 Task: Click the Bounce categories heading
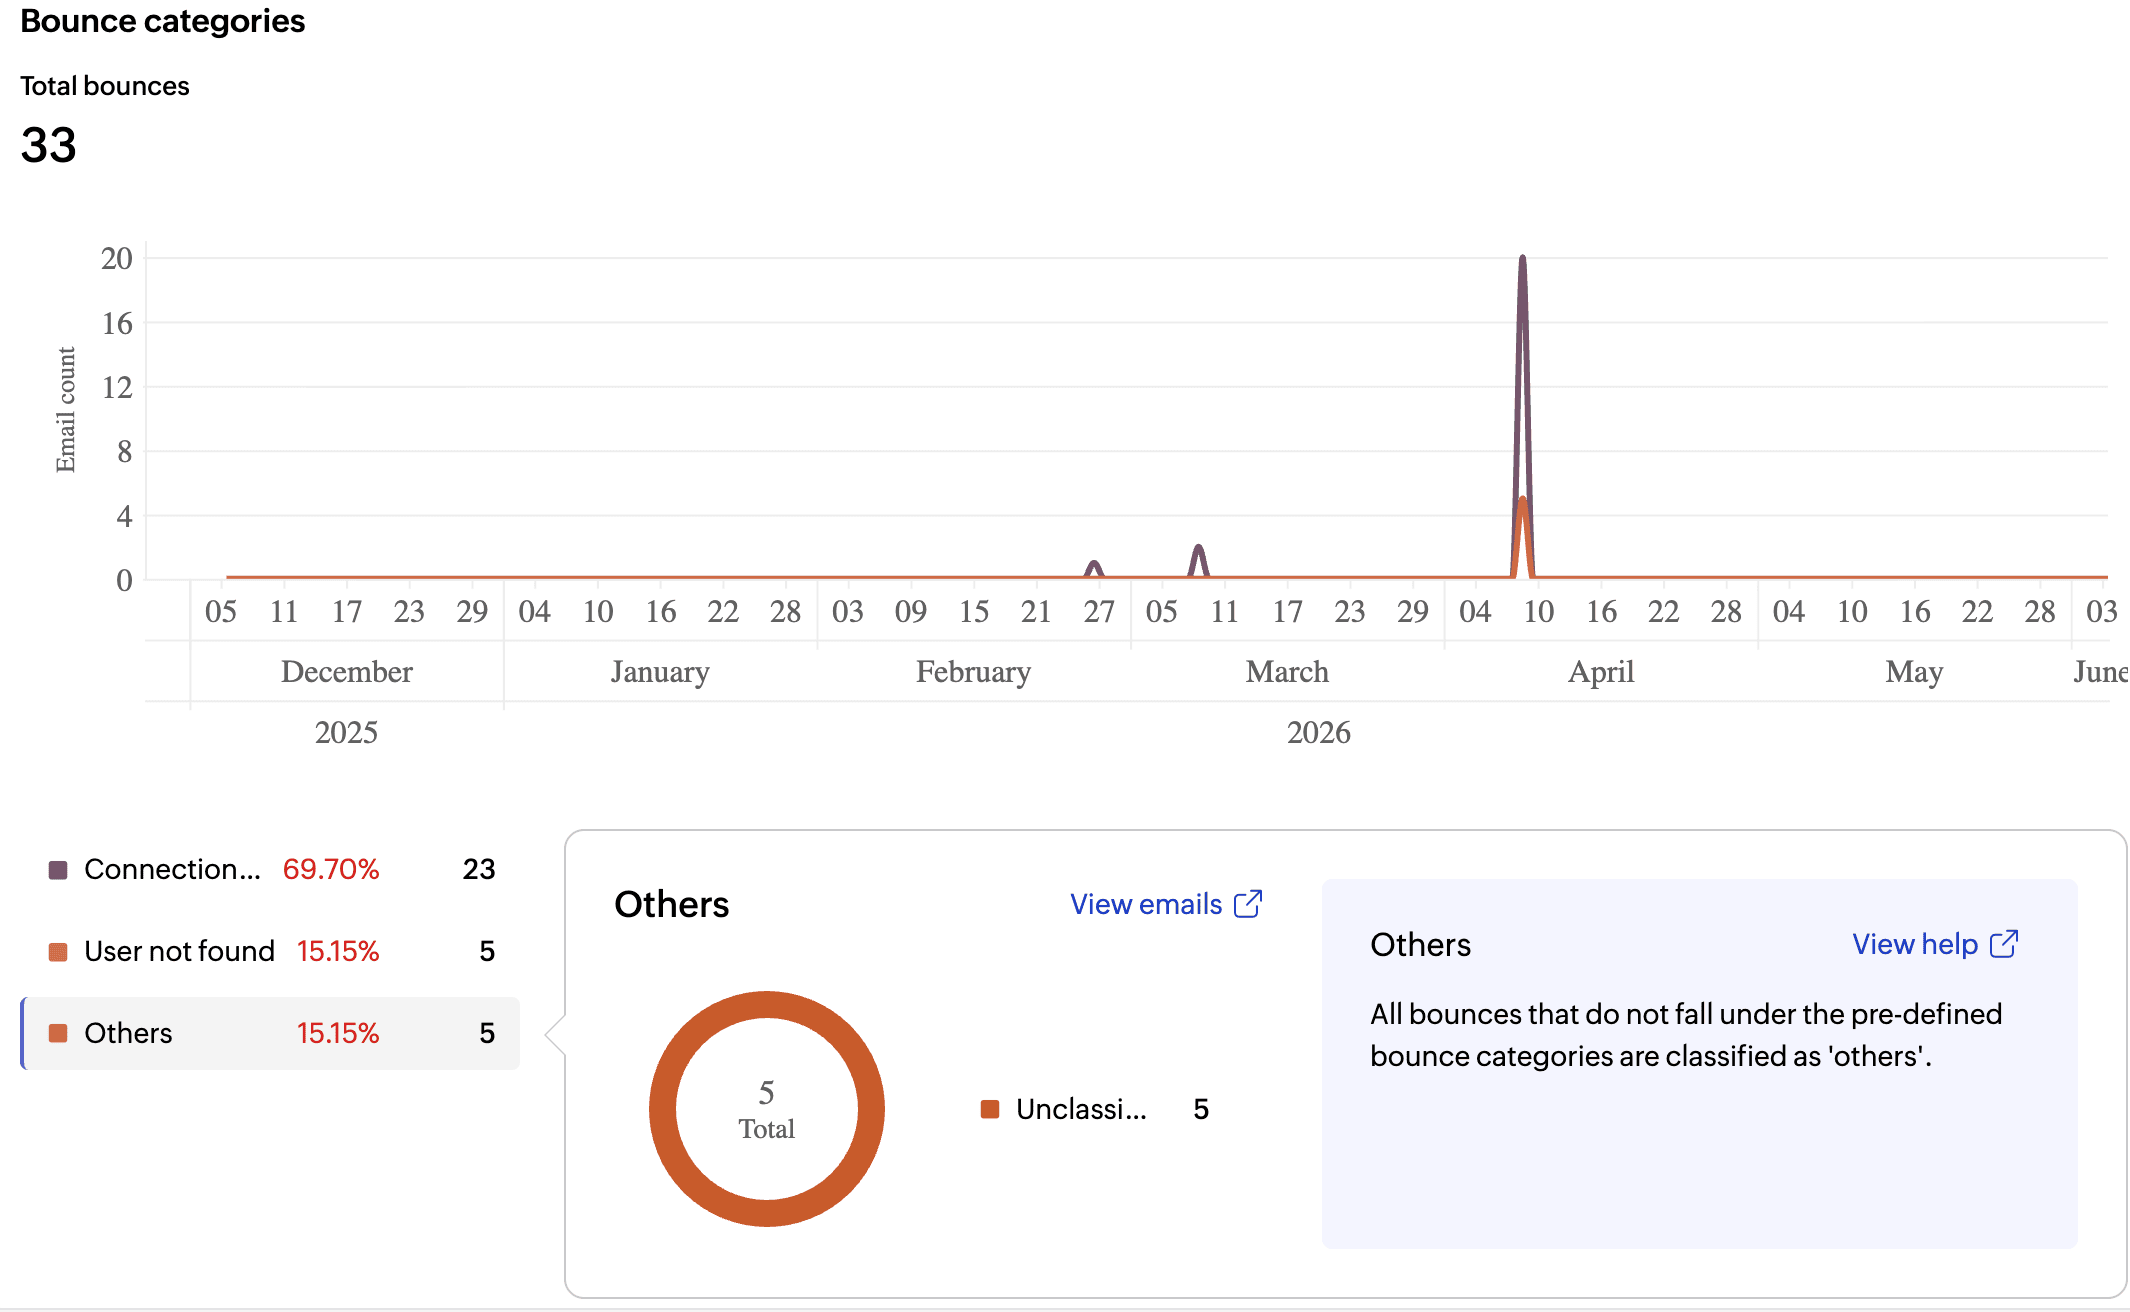click(163, 21)
